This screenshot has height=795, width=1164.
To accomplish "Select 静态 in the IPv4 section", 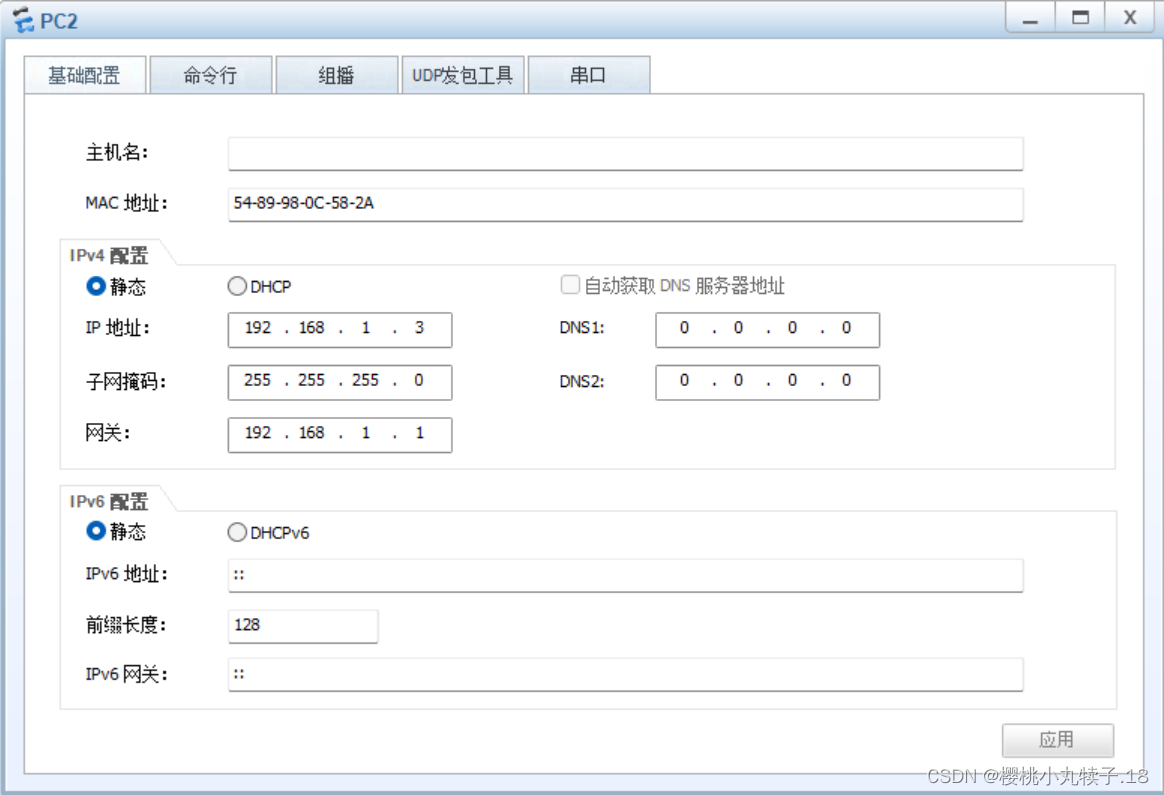I will (95, 286).
